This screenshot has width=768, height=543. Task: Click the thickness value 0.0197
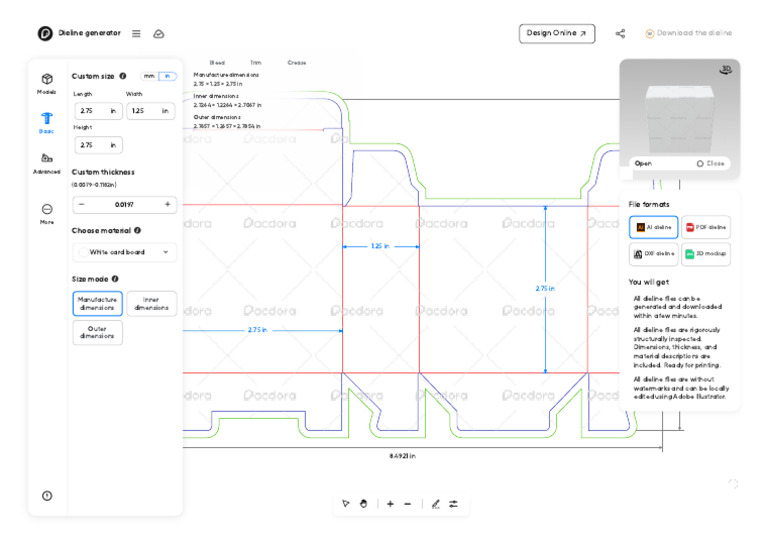click(124, 205)
